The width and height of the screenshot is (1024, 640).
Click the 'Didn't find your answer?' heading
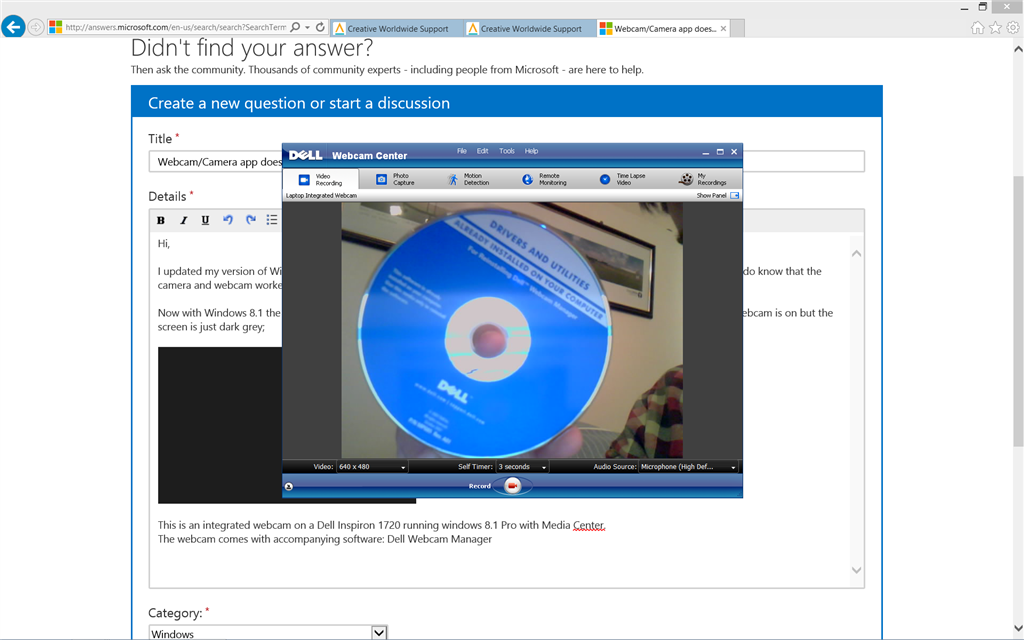tap(251, 48)
